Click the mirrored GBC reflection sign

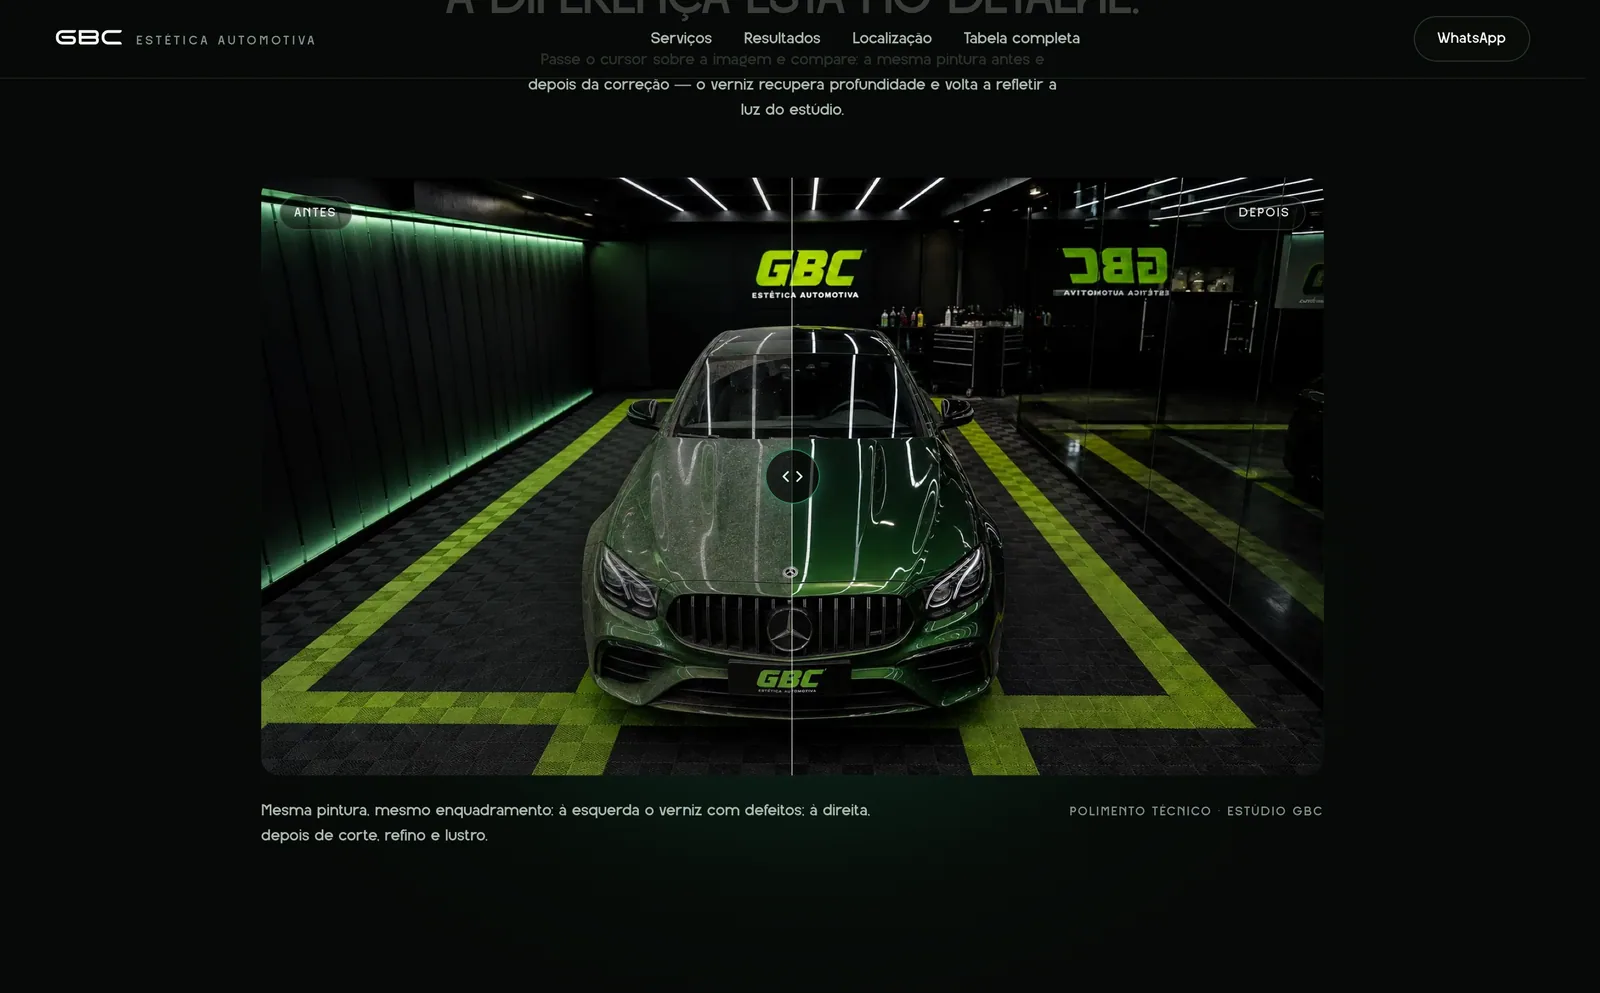[x=1115, y=271]
